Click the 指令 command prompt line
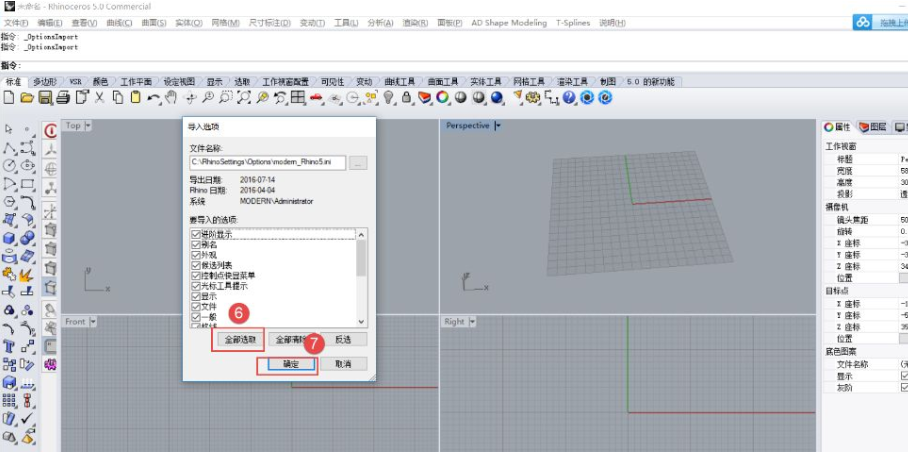Viewport: 910px width, 452px height. point(455,66)
